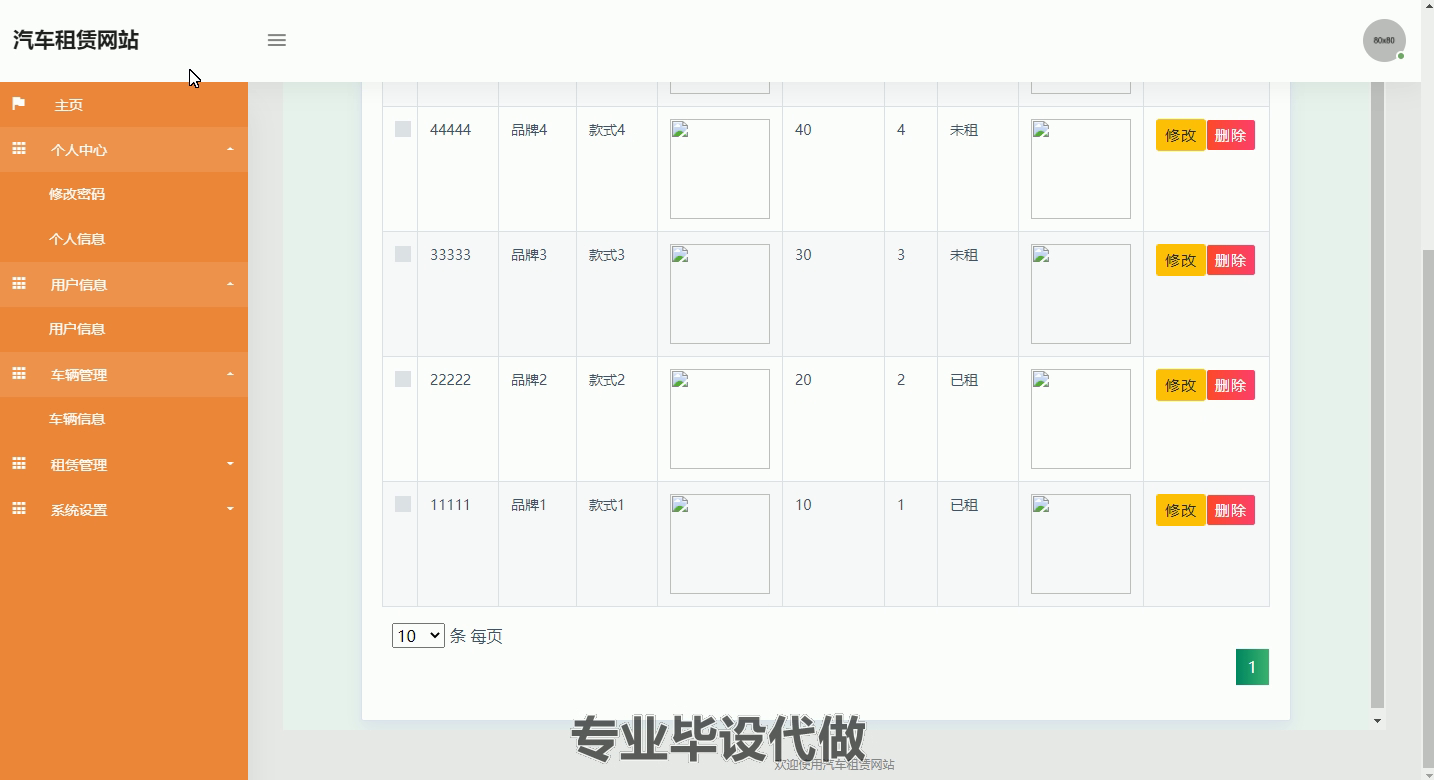Click last image thumbnail in row 11111
The width and height of the screenshot is (1434, 780).
click(x=1081, y=544)
